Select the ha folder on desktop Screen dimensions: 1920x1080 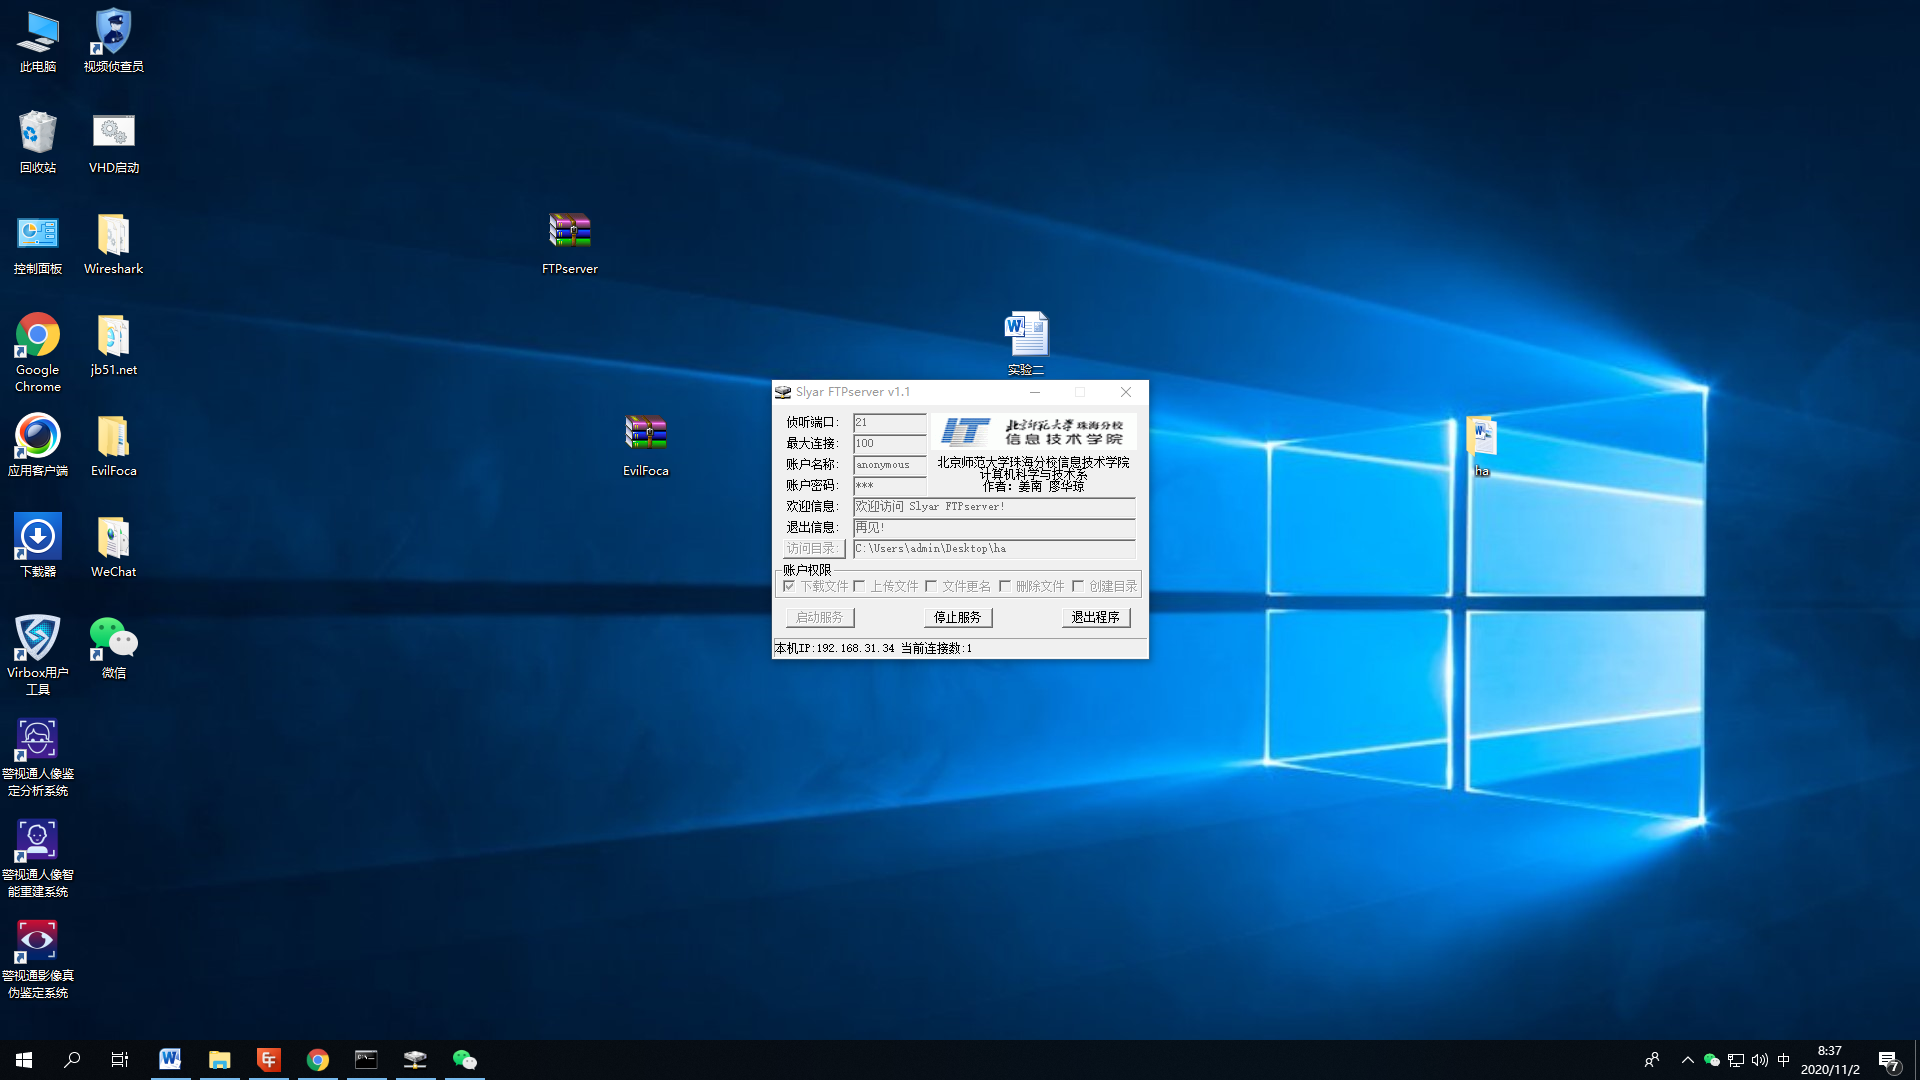click(1481, 438)
